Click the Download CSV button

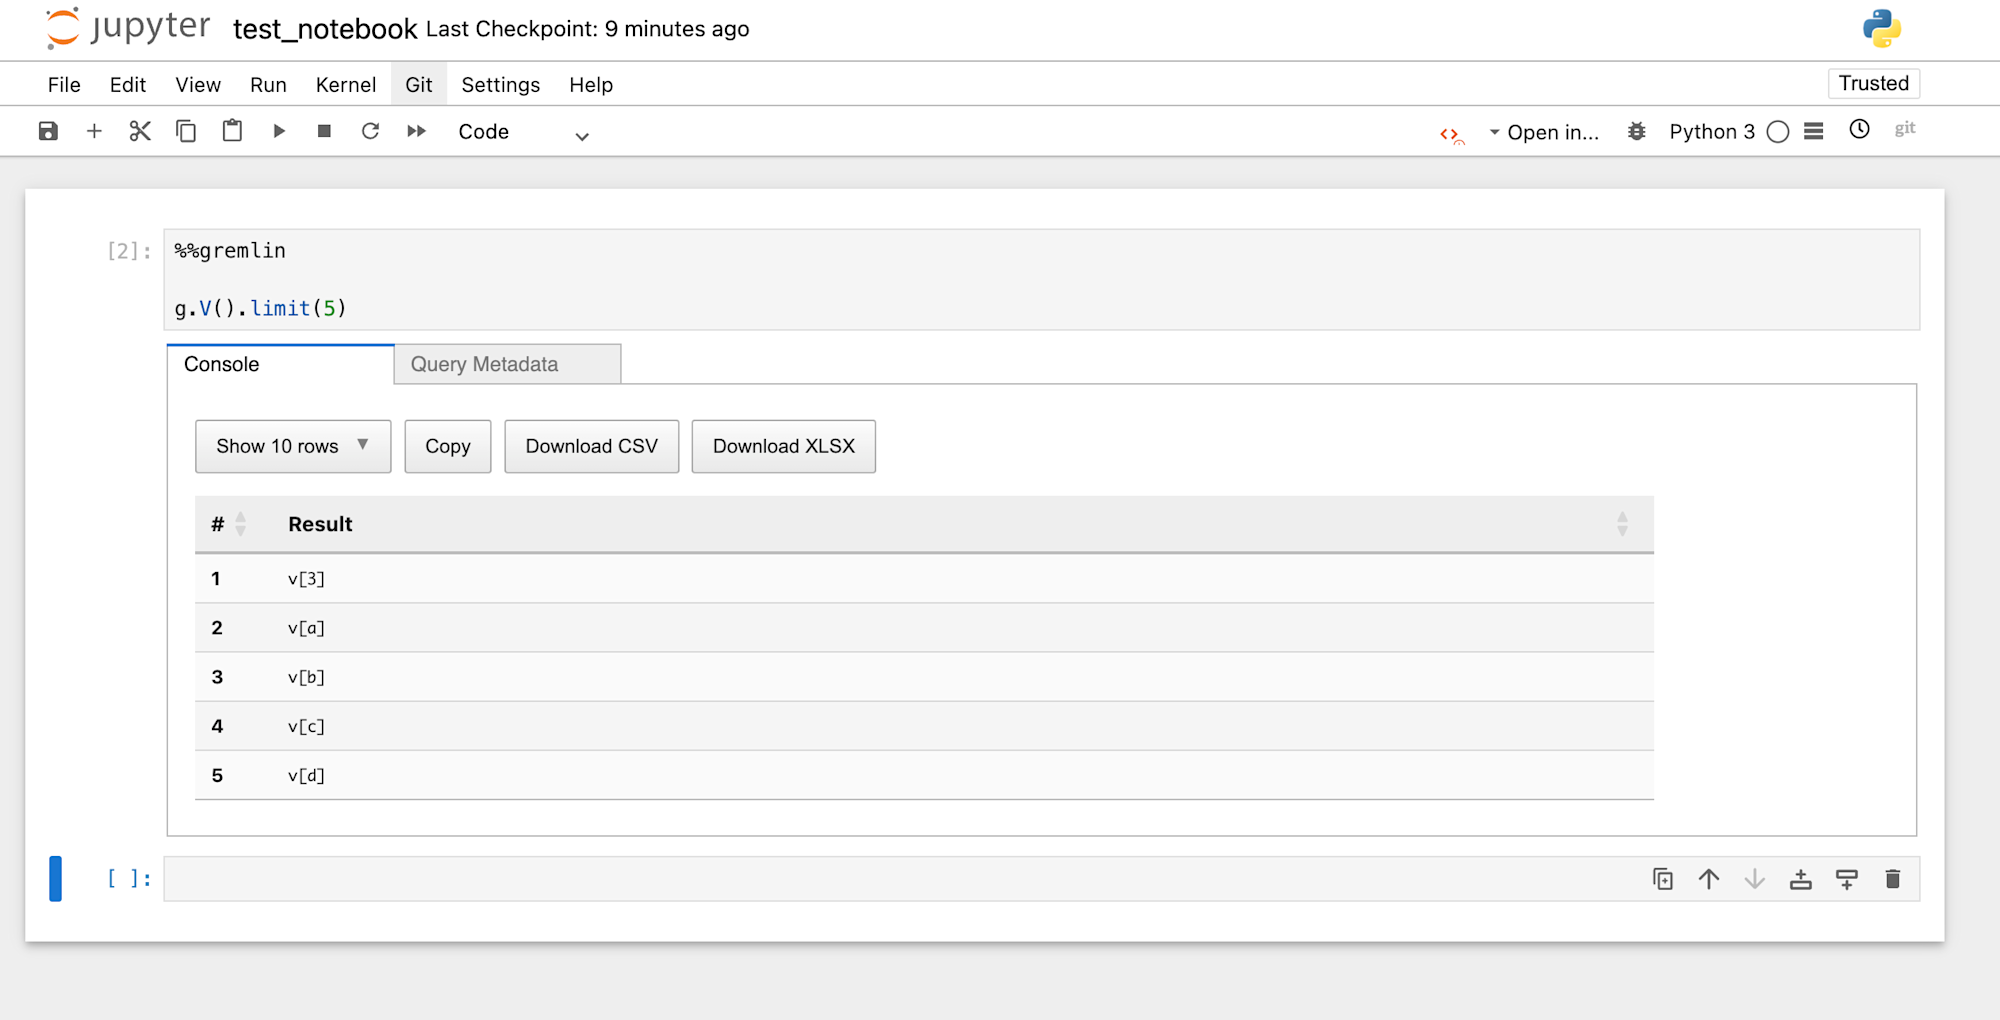591,446
